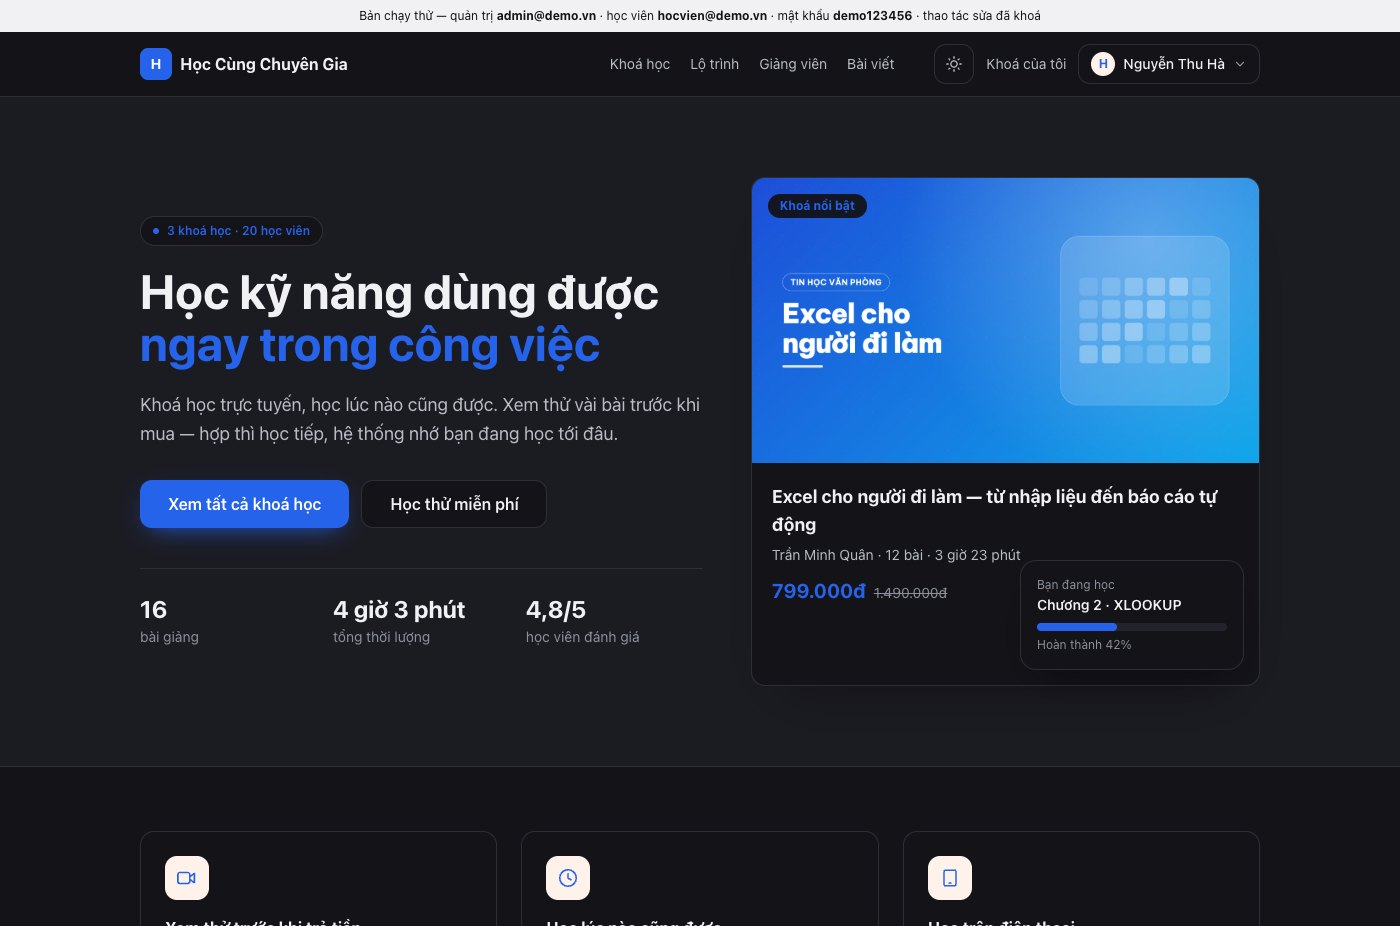The width and height of the screenshot is (1400, 926).
Task: Click the Học Cùng Chuyên Gia brand name
Action: coord(264,64)
